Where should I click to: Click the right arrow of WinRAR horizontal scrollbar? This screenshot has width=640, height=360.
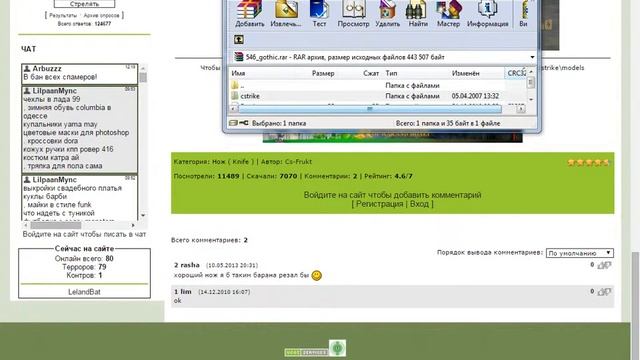pyautogui.click(x=521, y=109)
